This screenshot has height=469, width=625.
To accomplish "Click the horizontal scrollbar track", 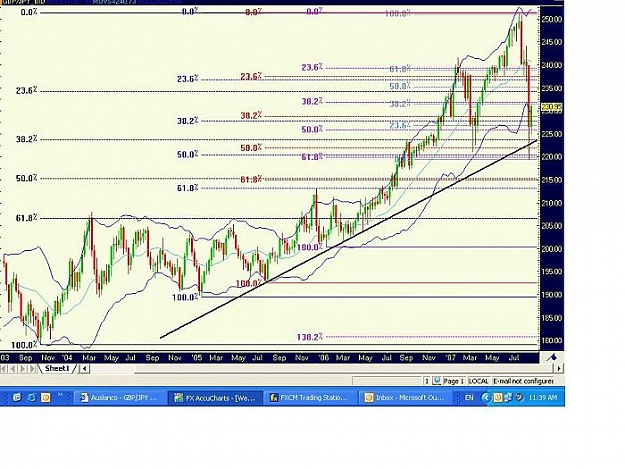I will [321, 369].
